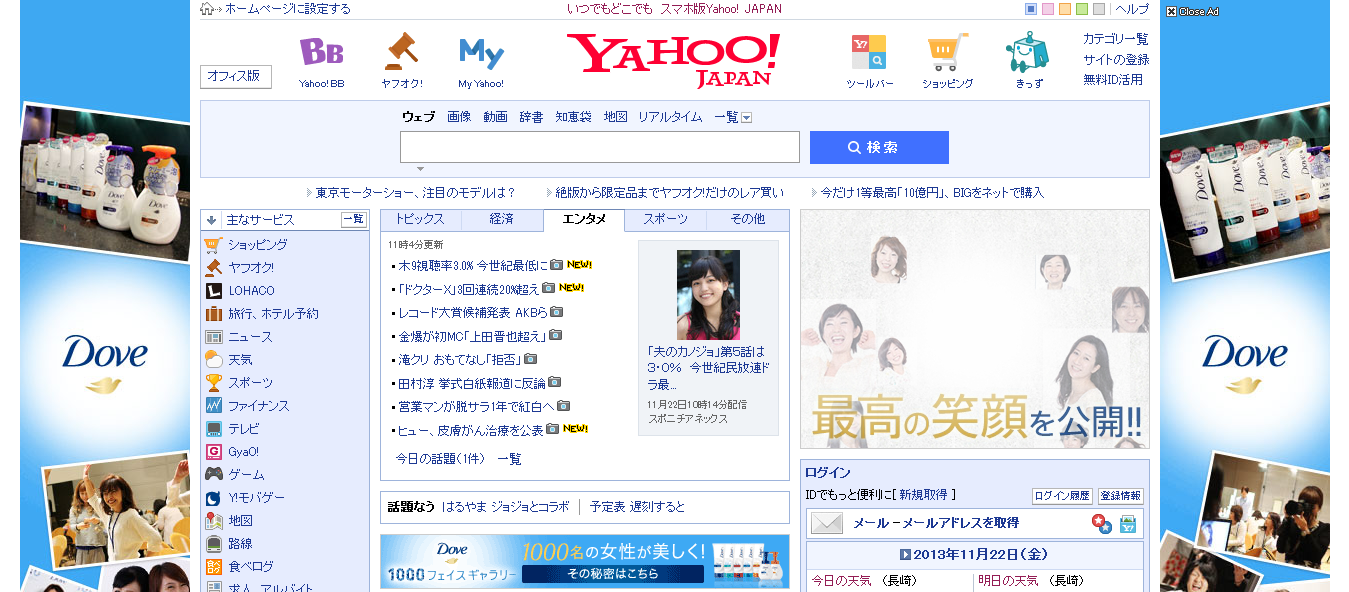
Task: Click the small triangle below search box
Action: 421,169
